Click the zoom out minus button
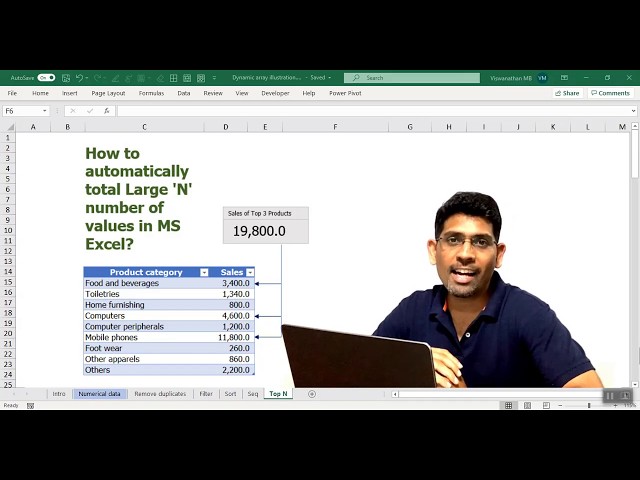 click(560, 405)
